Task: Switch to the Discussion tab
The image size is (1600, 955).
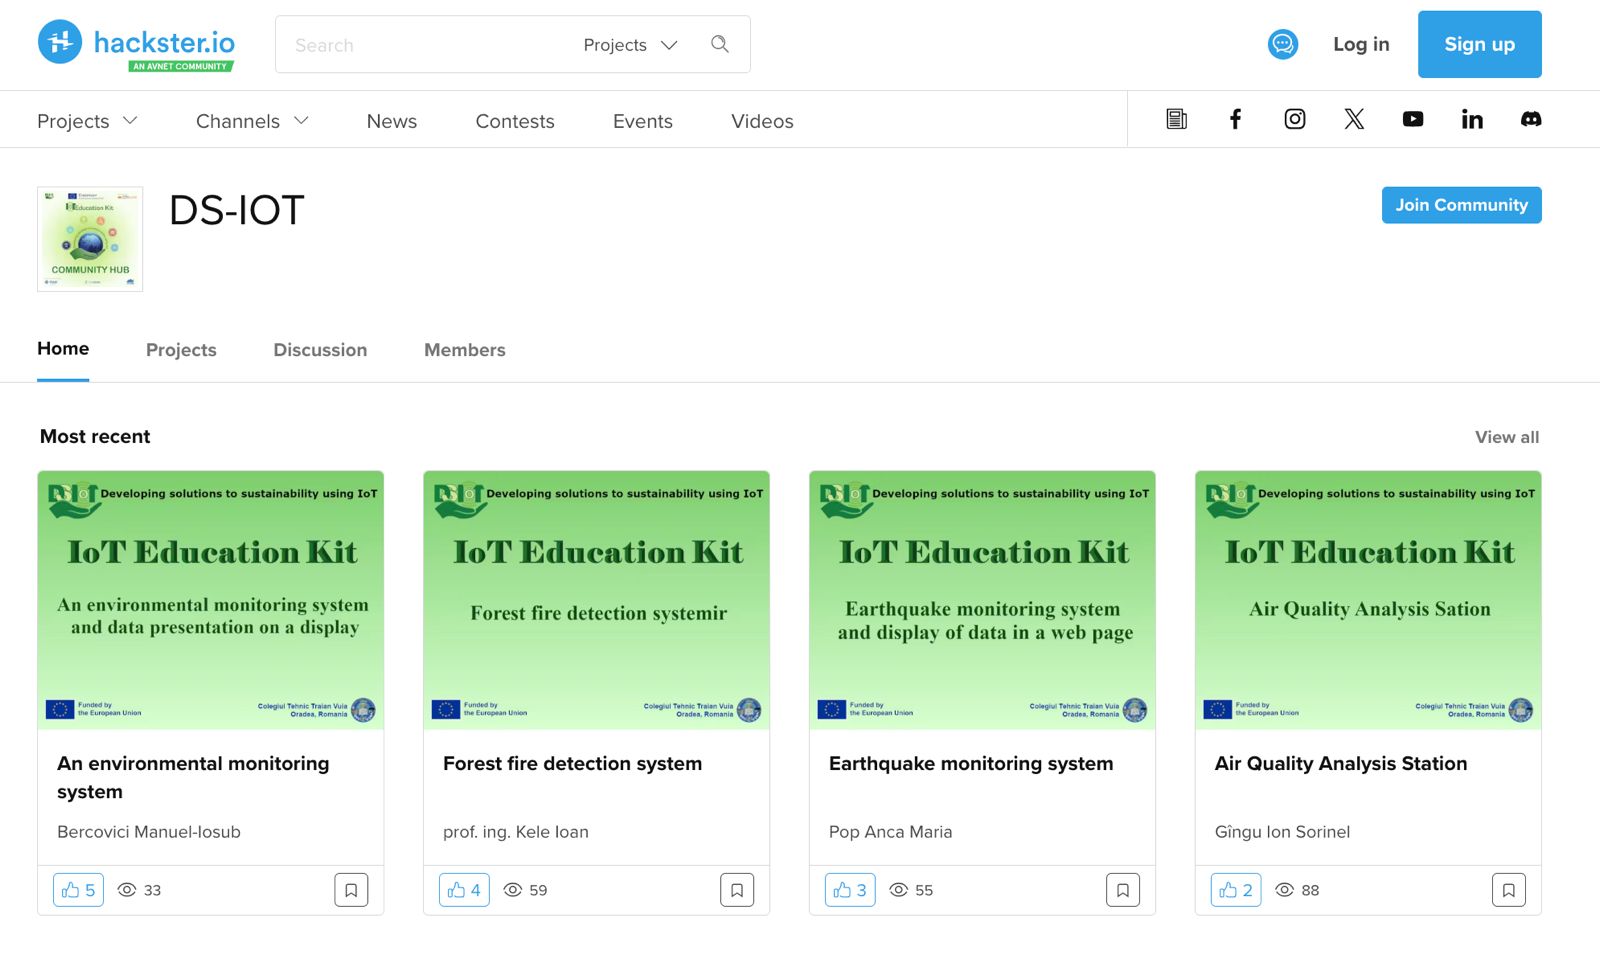Action: coord(320,350)
